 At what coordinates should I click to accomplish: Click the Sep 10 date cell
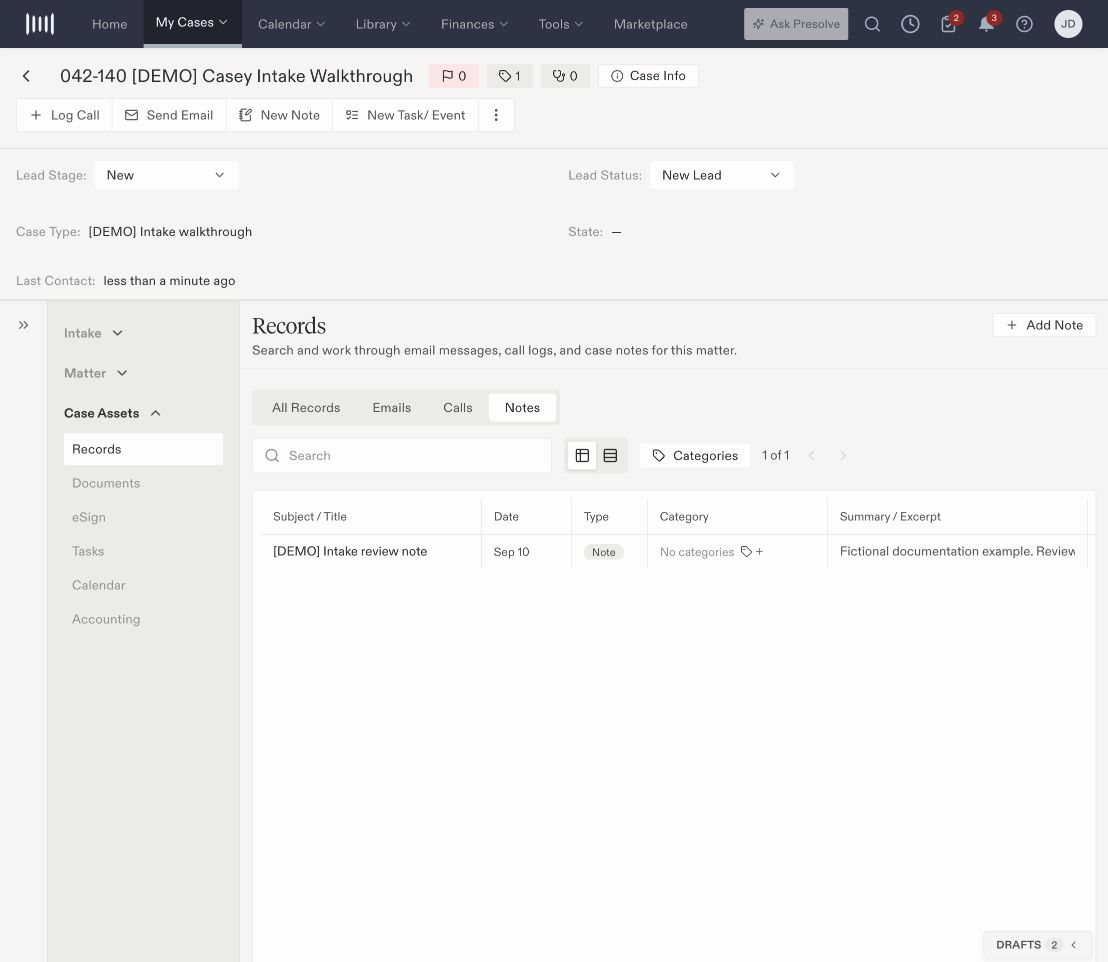click(x=511, y=552)
